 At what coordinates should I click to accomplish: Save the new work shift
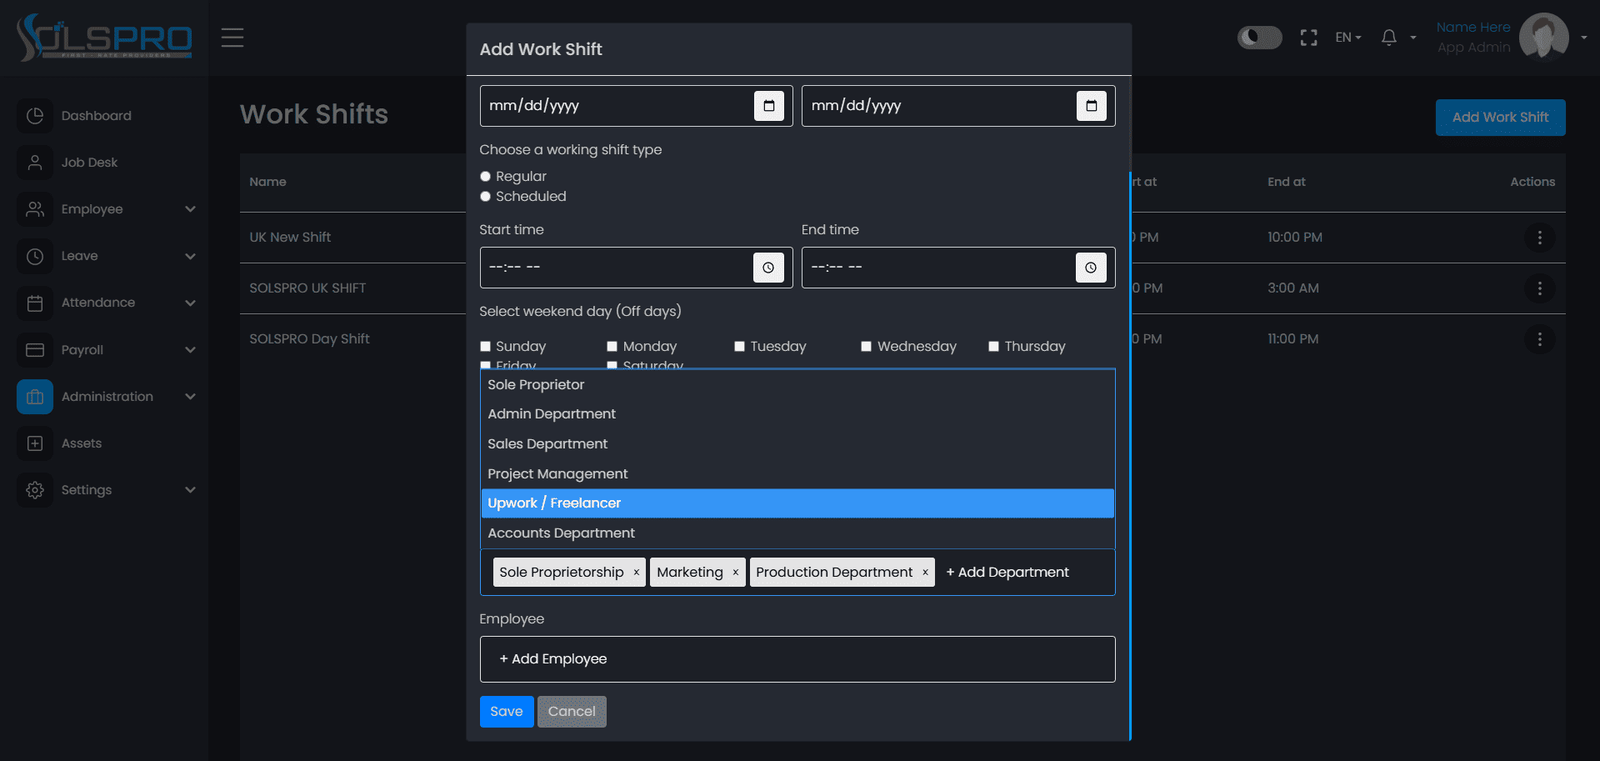tap(507, 712)
